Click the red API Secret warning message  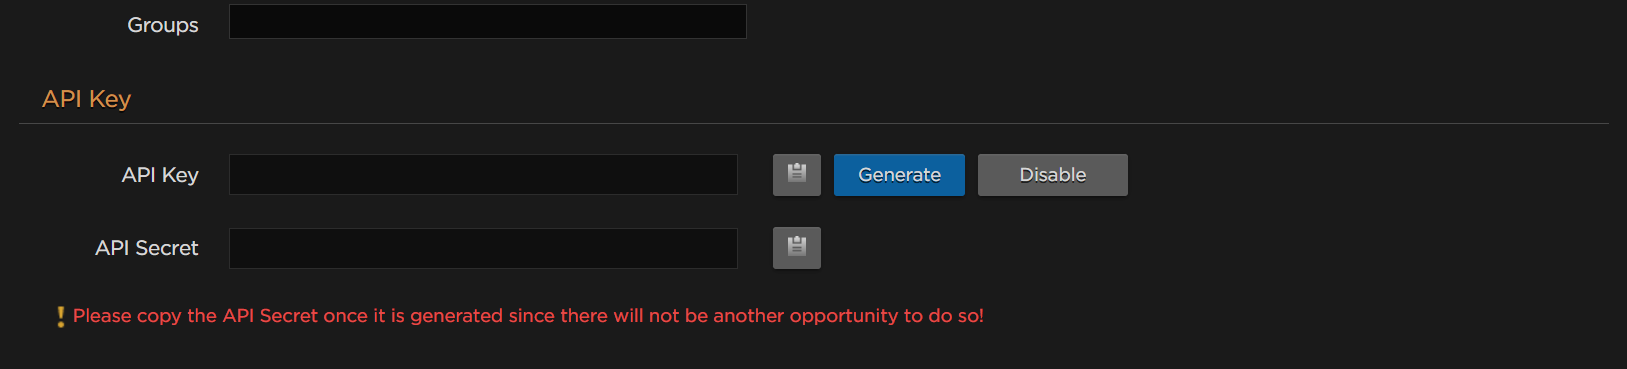(x=528, y=316)
